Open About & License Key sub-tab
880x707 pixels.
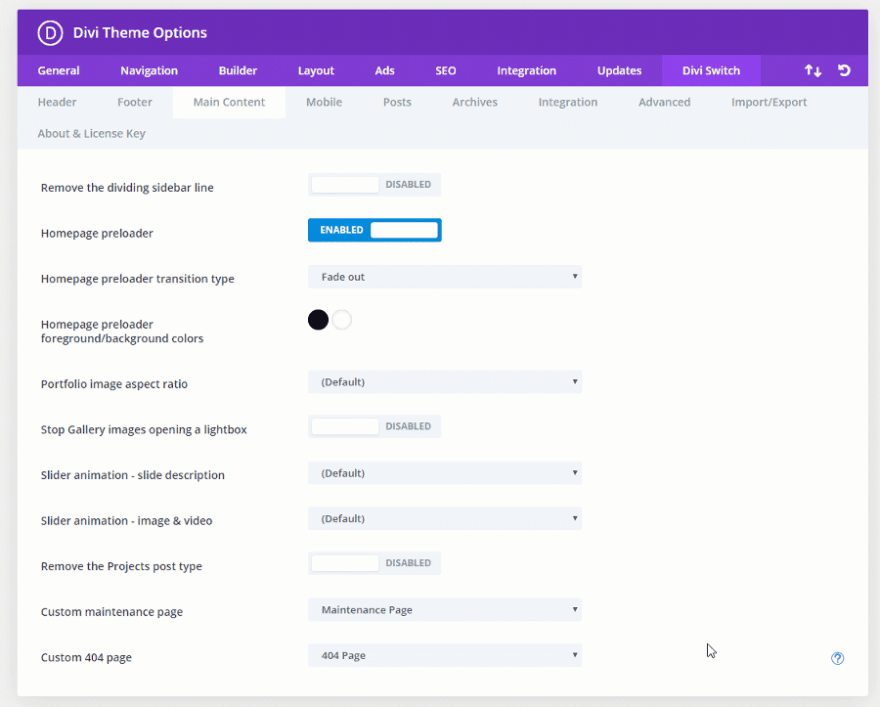coord(91,134)
